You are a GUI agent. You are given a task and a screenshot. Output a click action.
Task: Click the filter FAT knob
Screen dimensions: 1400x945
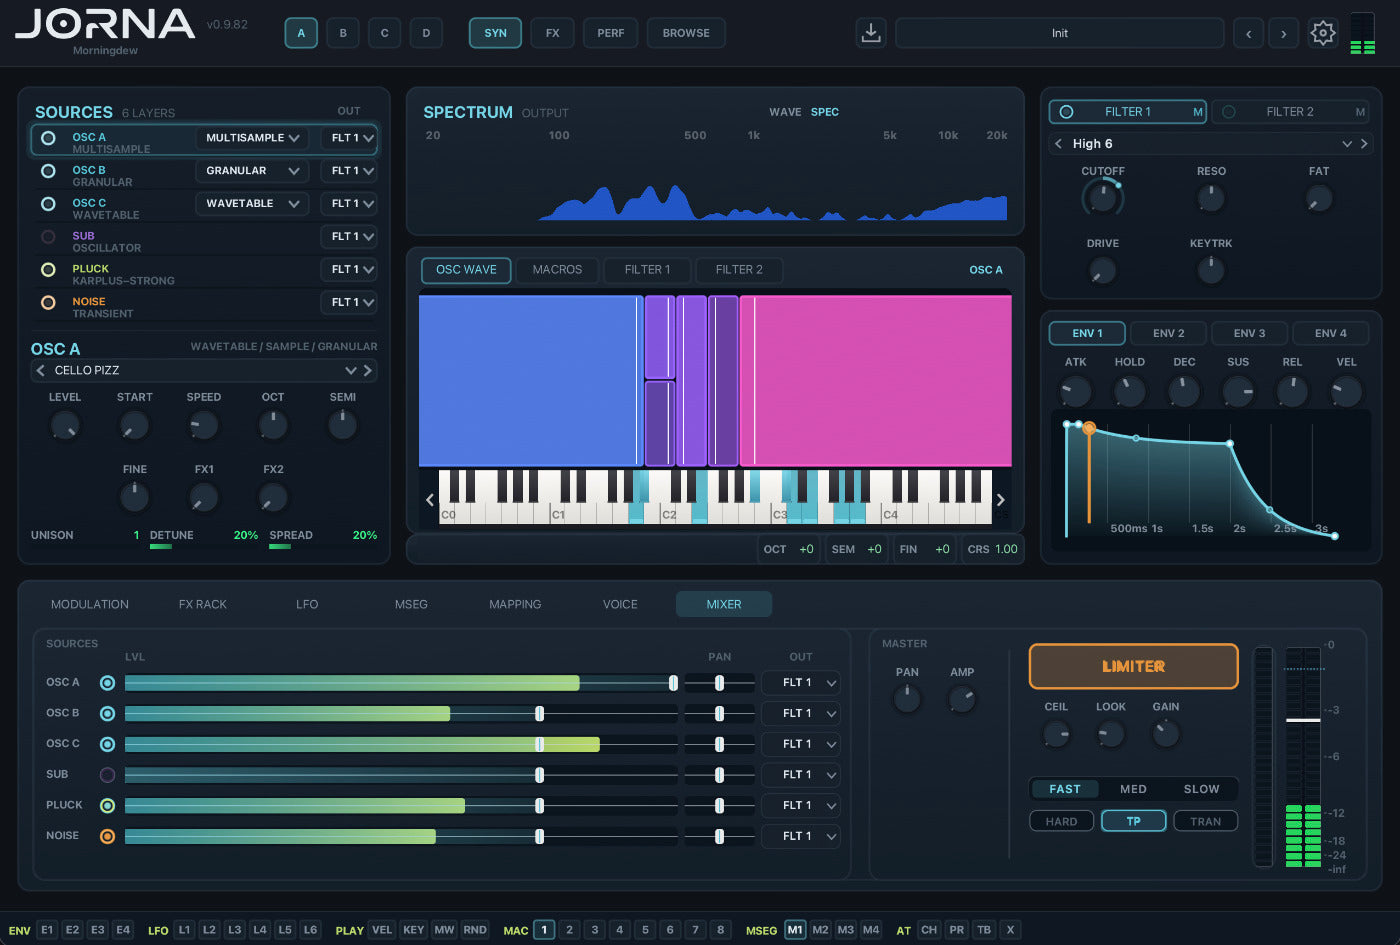(1319, 198)
